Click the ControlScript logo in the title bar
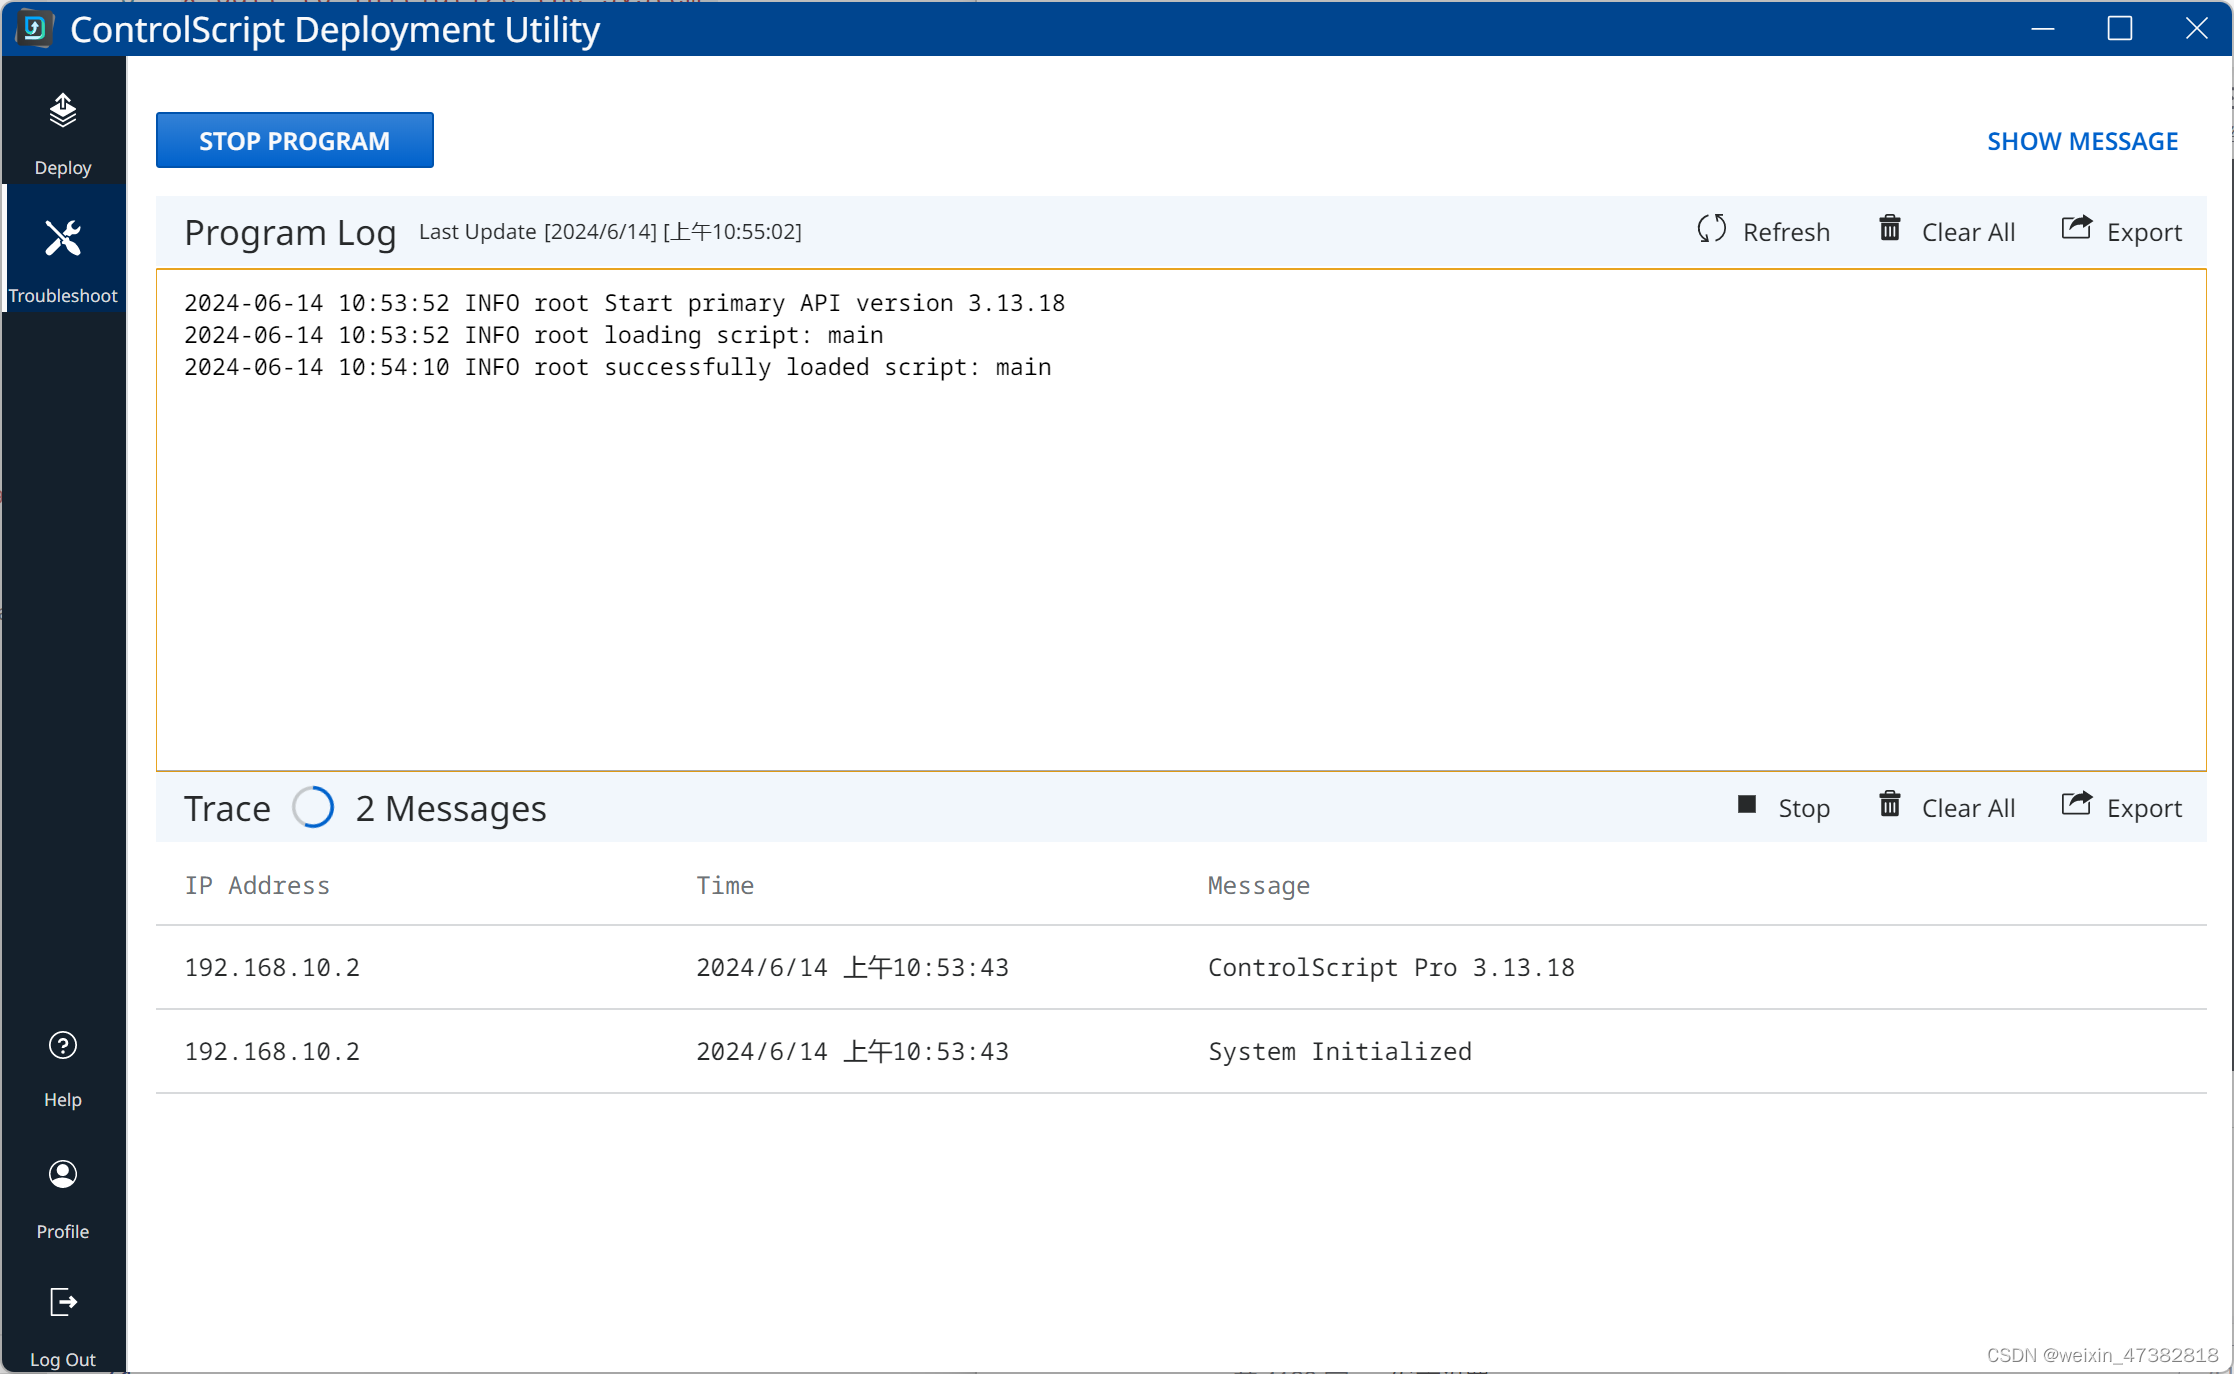The height and width of the screenshot is (1374, 2234). pyautogui.click(x=33, y=29)
